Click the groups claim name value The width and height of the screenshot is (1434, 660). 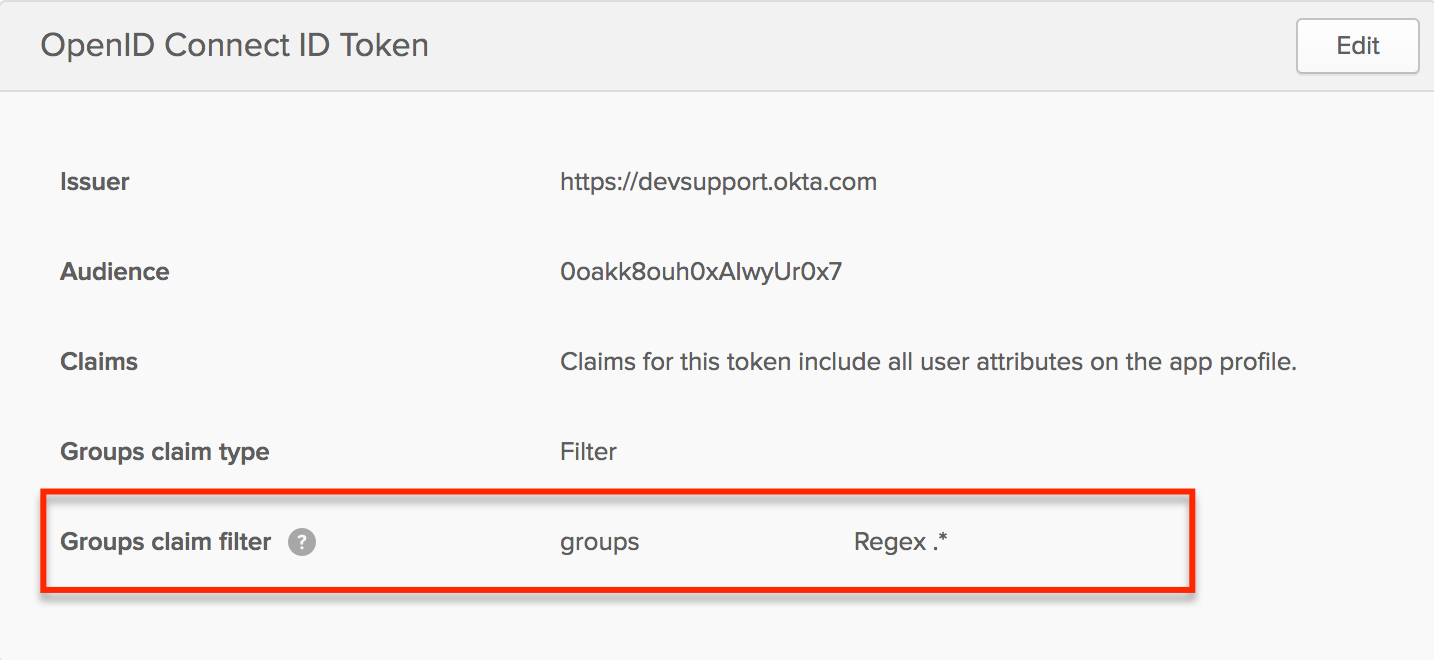click(599, 542)
